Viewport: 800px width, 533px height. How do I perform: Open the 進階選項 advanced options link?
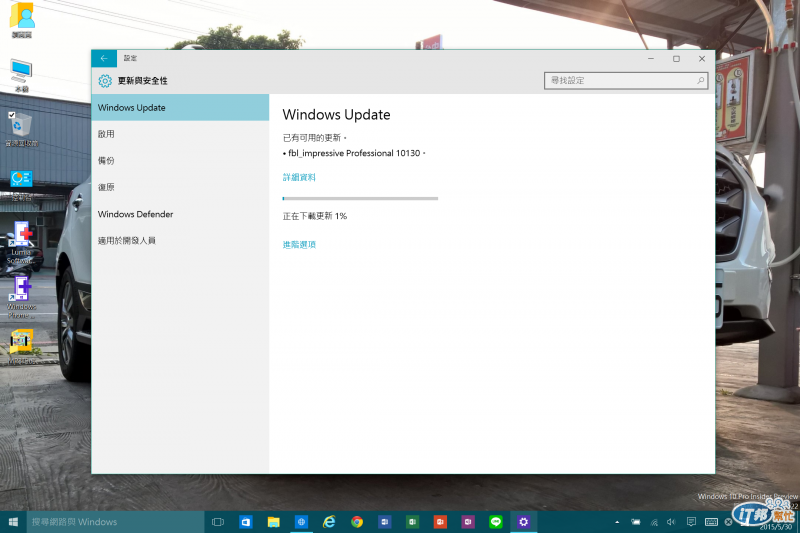299,245
